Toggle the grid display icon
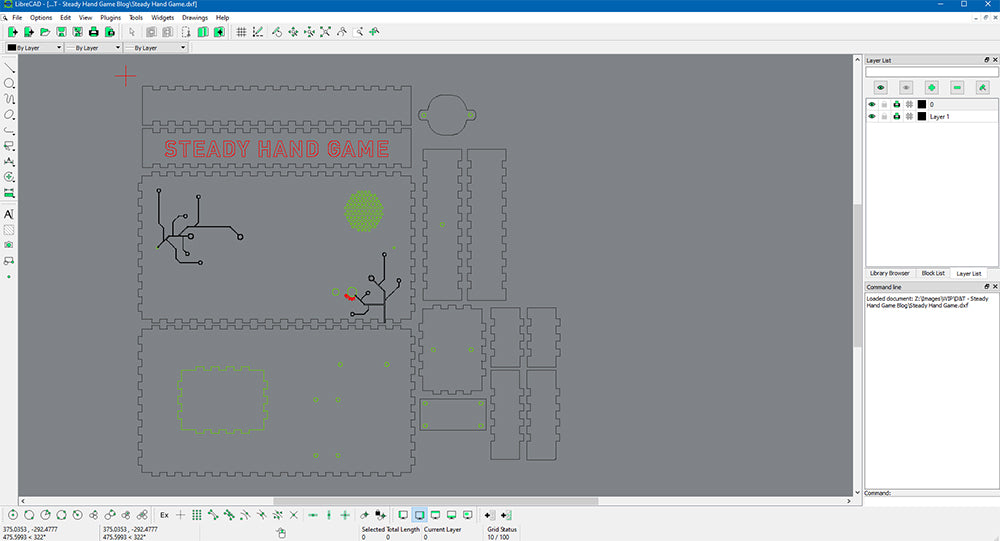This screenshot has height=541, width=1000. pyautogui.click(x=240, y=32)
